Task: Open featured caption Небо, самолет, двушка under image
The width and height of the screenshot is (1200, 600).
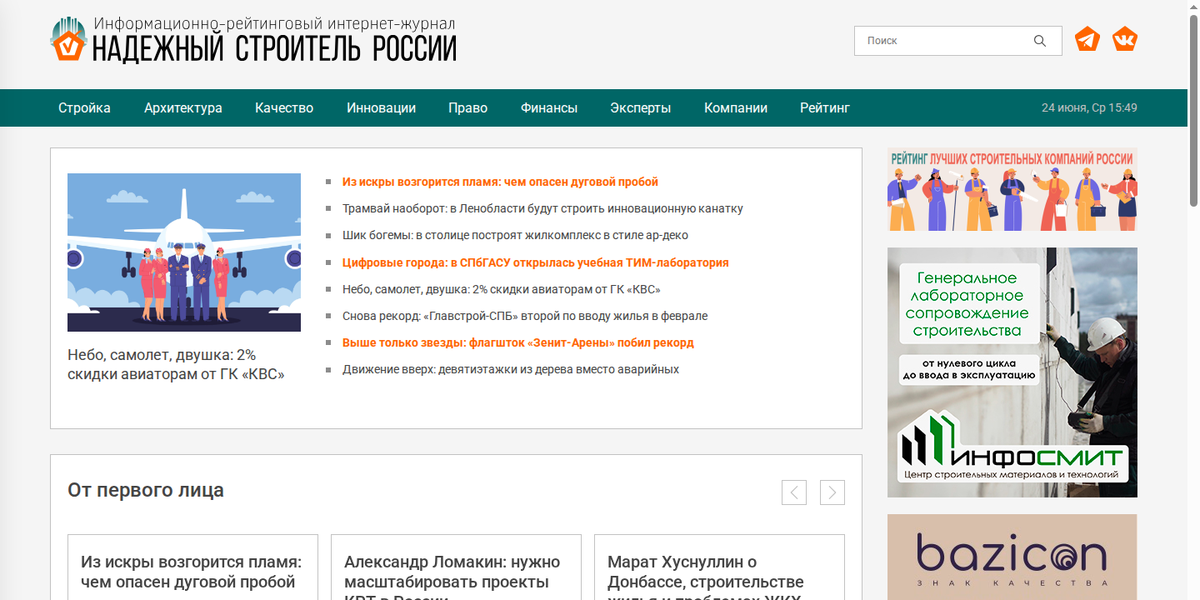Action: click(x=176, y=364)
